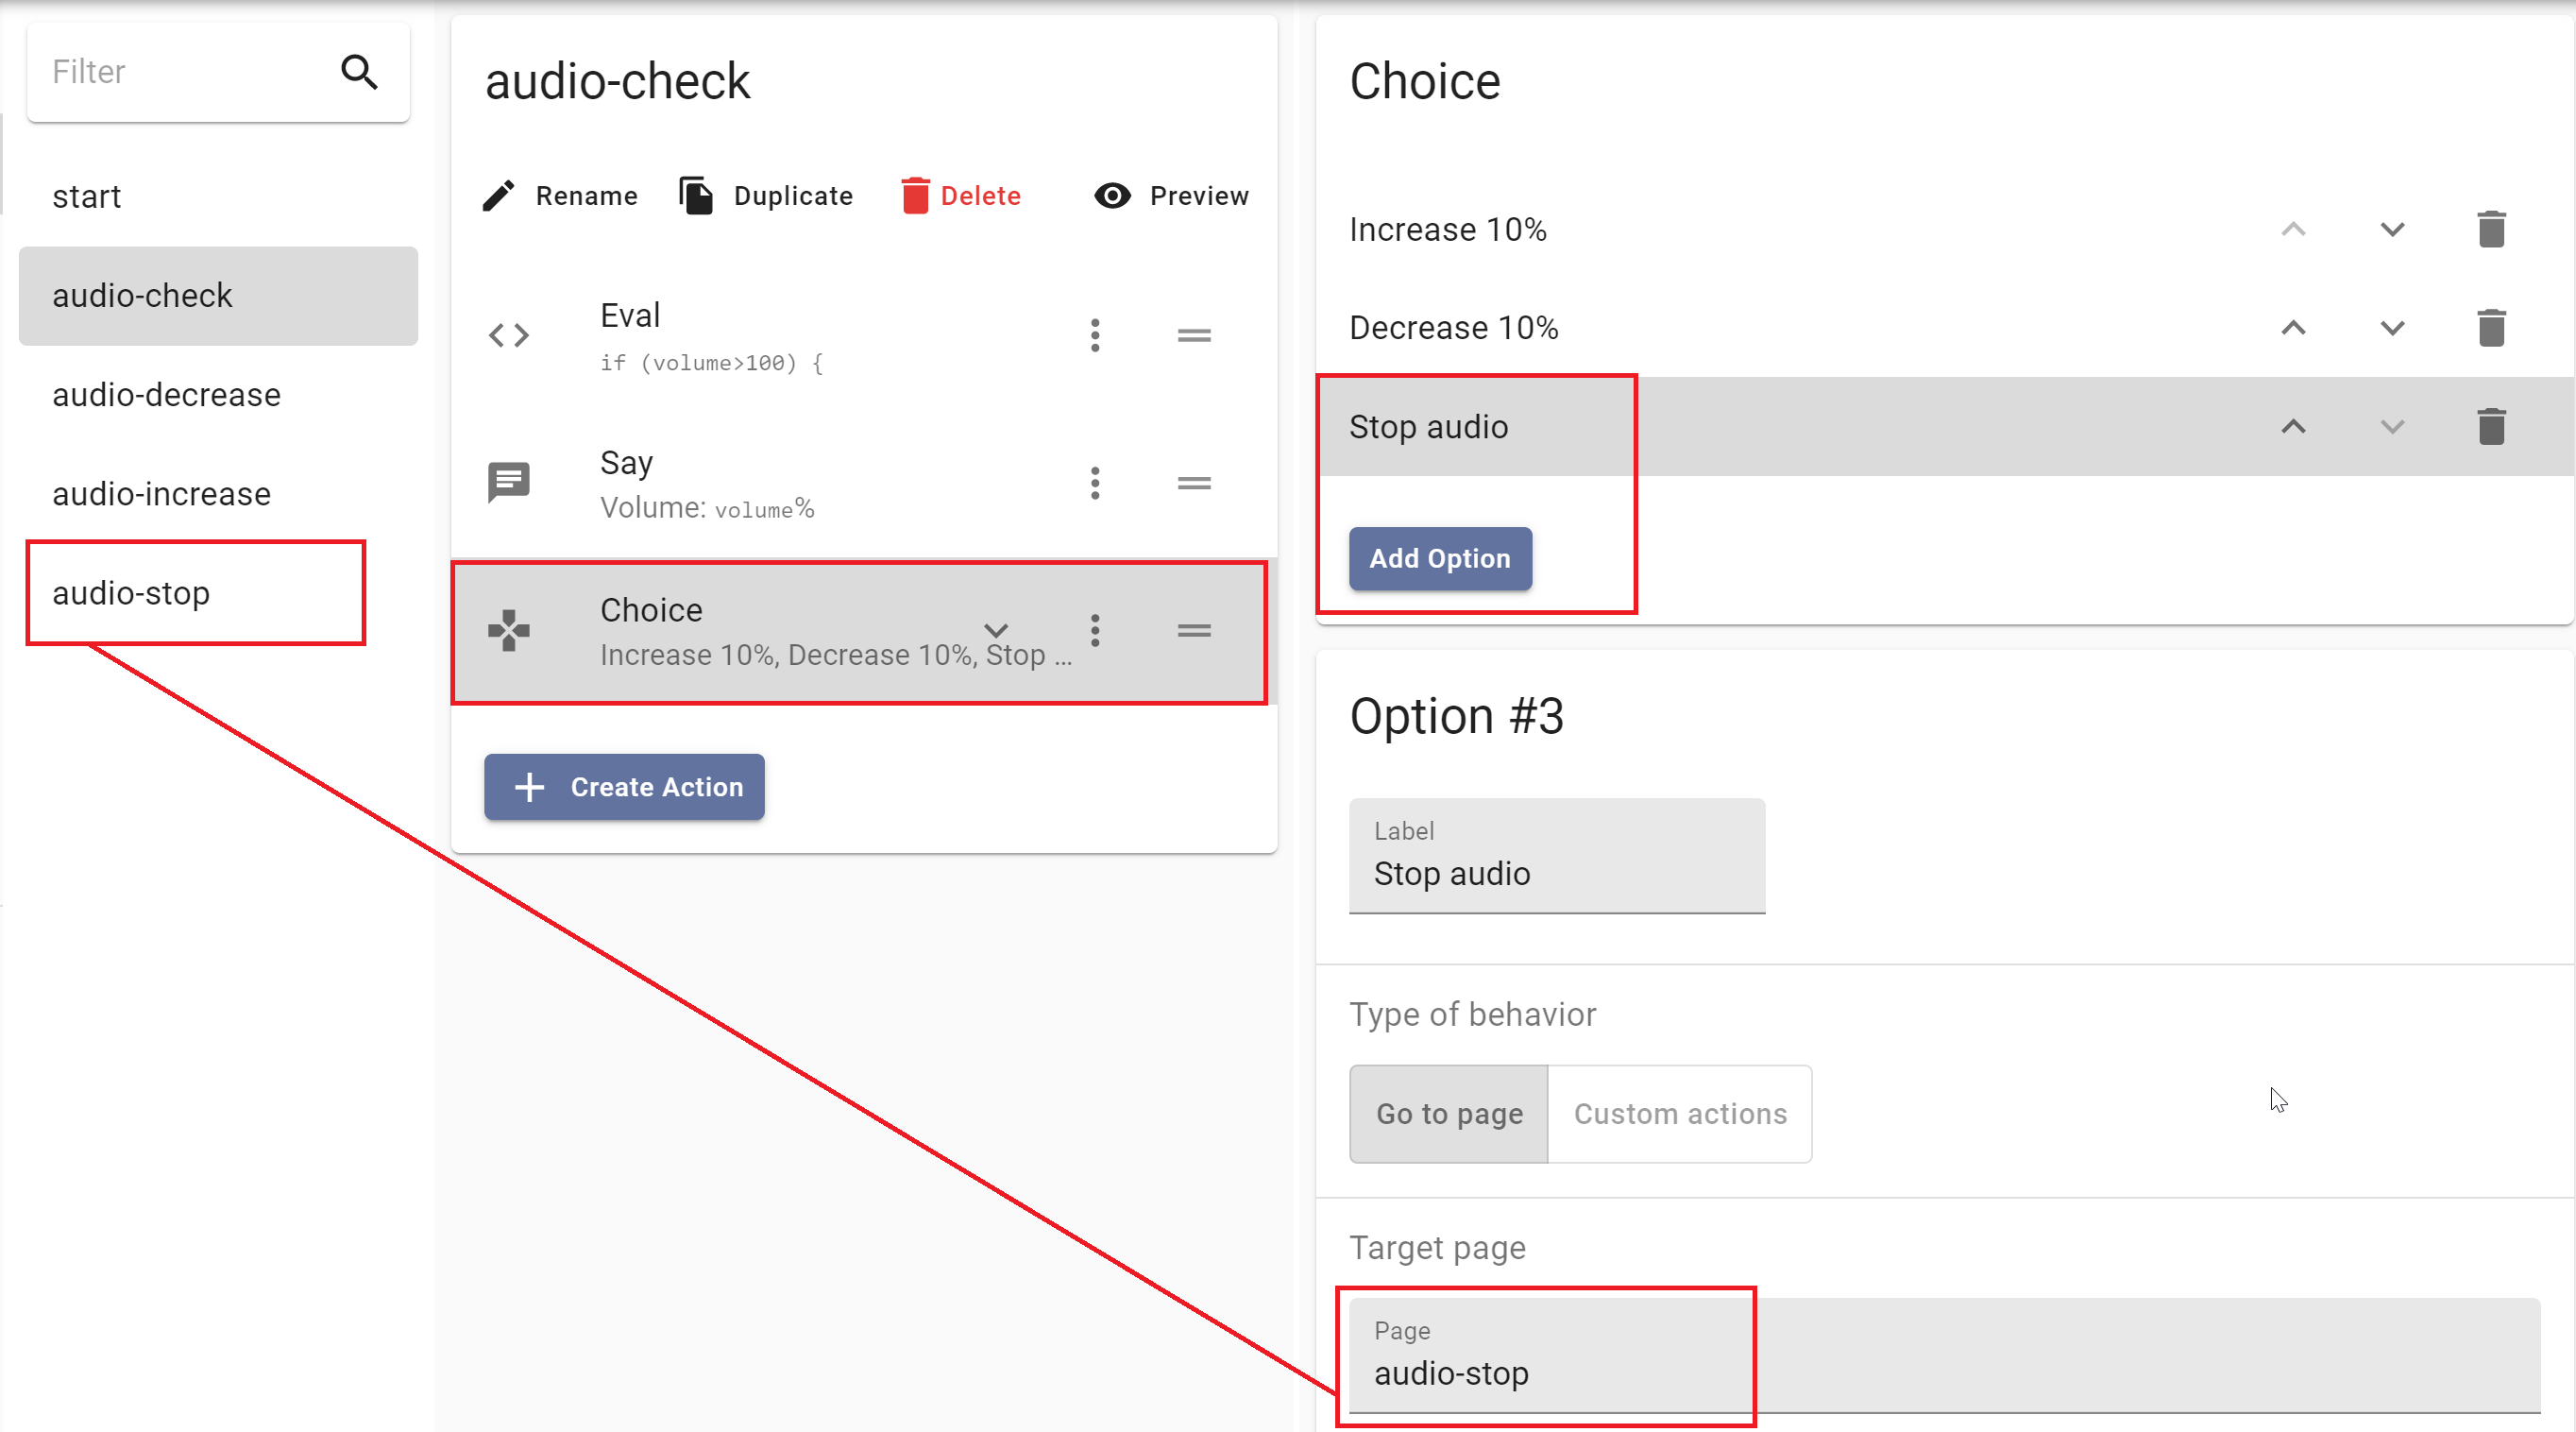Click the plus icon in Create Action
Screen dimensions: 2576x1432
pos(529,788)
